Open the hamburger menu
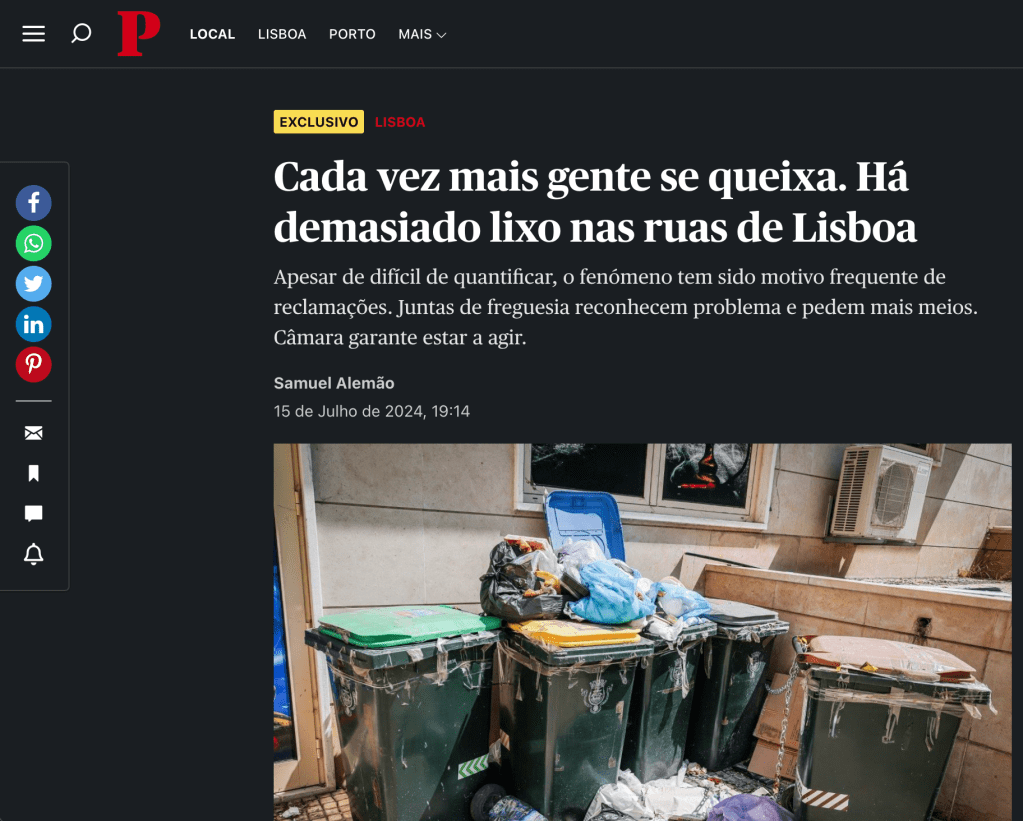This screenshot has width=1023, height=821. coord(33,34)
